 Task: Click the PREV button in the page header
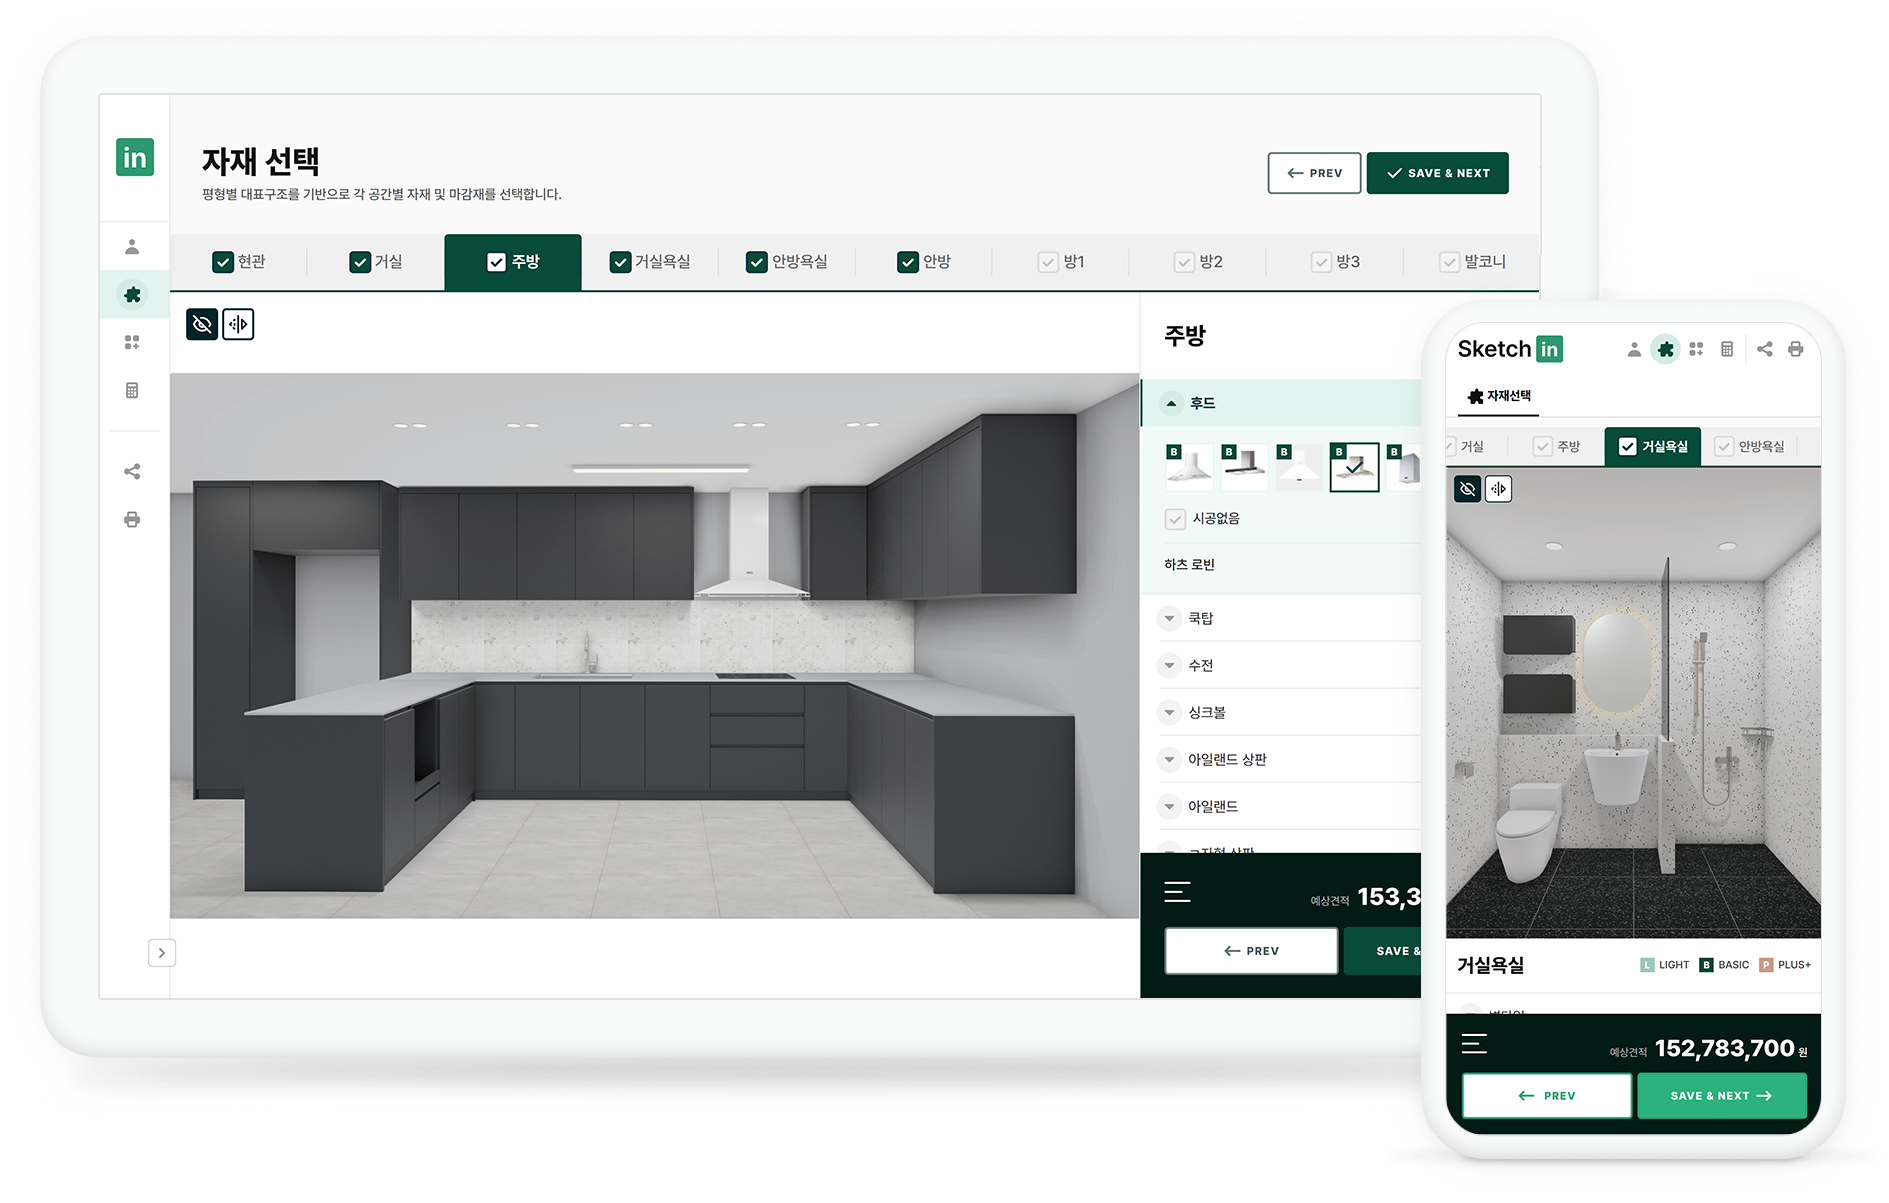1314,173
